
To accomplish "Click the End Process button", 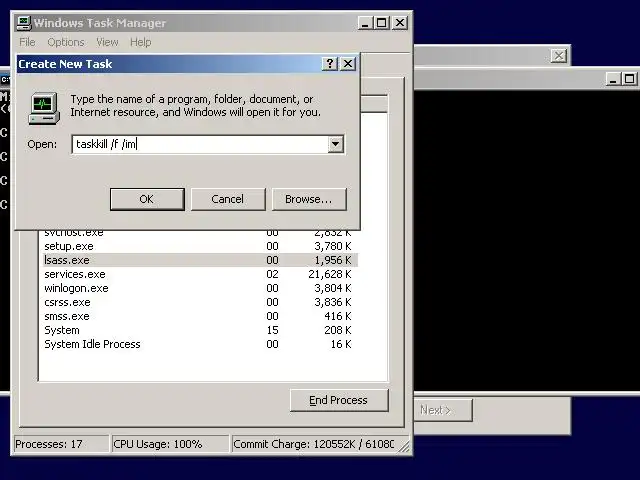I will click(339, 400).
